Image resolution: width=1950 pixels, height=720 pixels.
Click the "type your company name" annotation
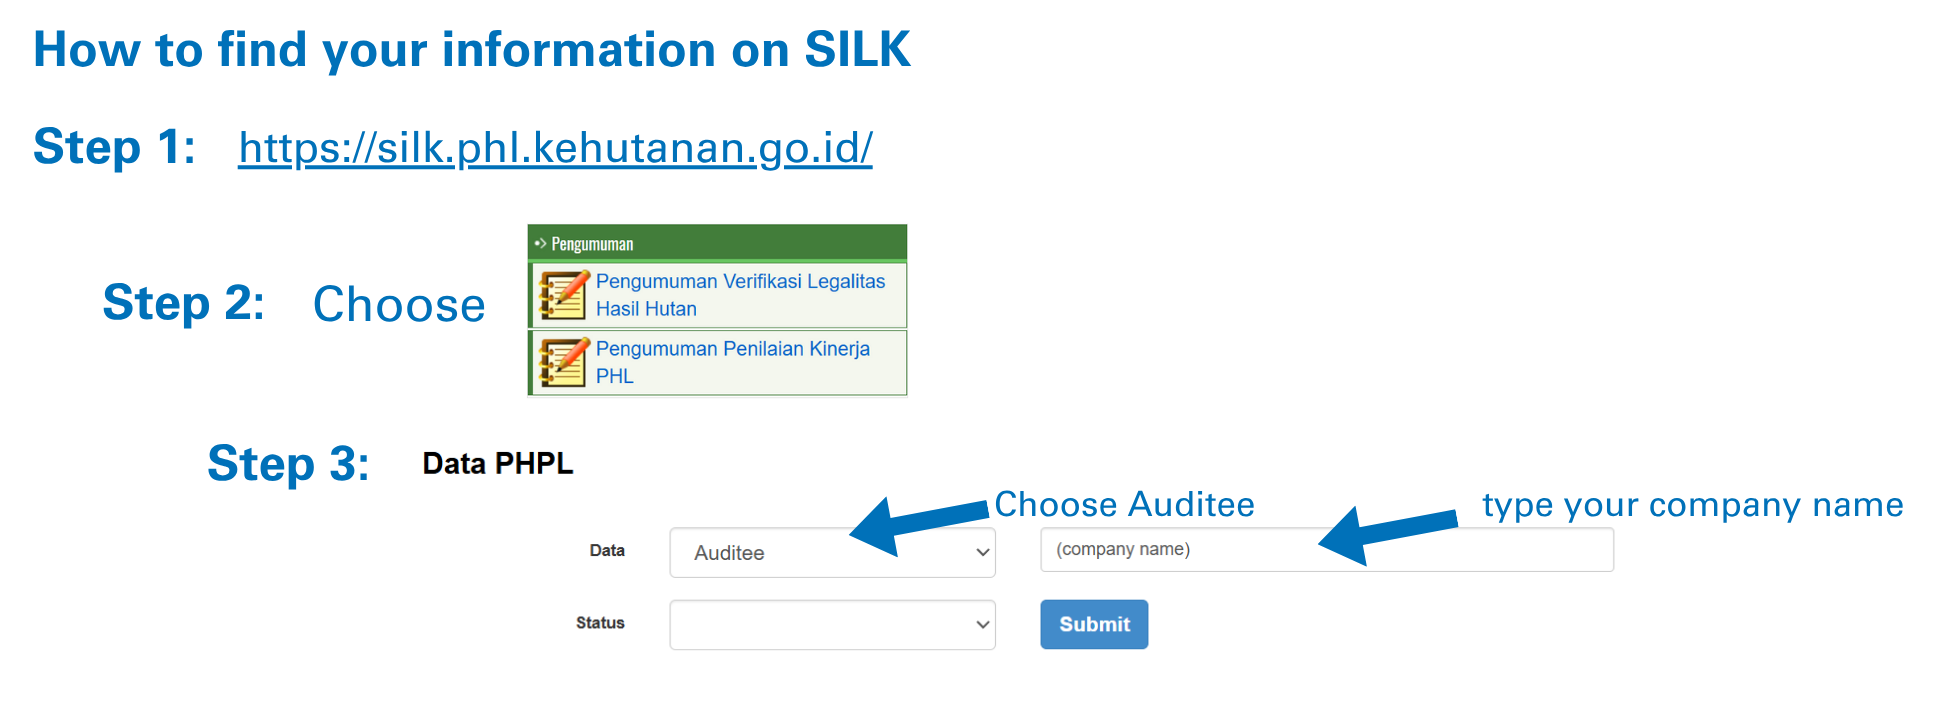[x=1692, y=505]
